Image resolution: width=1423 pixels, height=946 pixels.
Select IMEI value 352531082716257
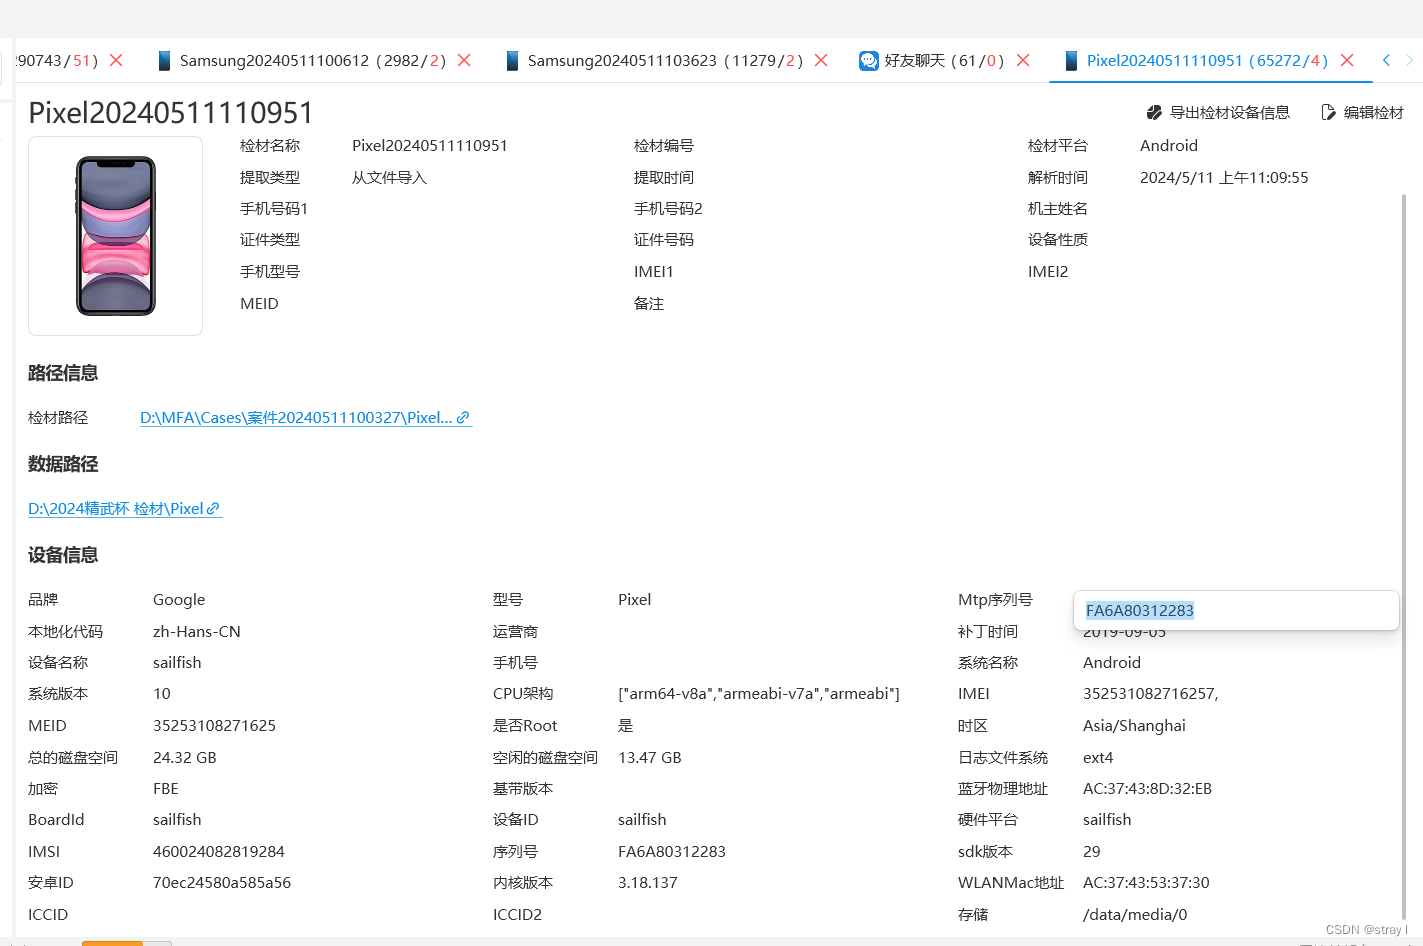[1150, 694]
